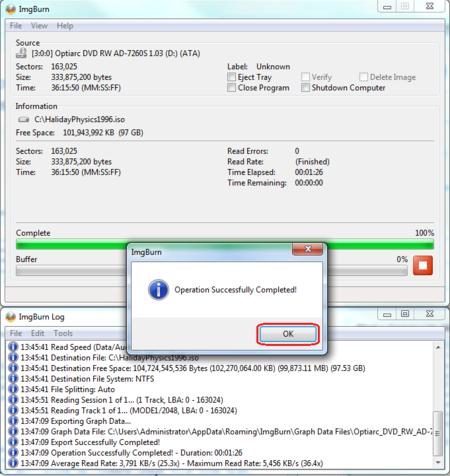Click the log scrollbar down arrow
The width and height of the screenshot is (450, 476).
[x=438, y=462]
